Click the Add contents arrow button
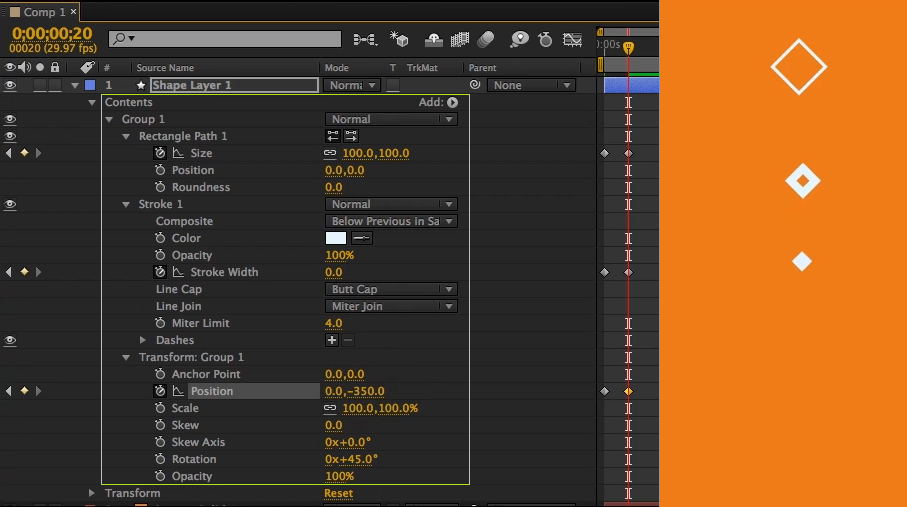The width and height of the screenshot is (907, 507). pos(452,102)
